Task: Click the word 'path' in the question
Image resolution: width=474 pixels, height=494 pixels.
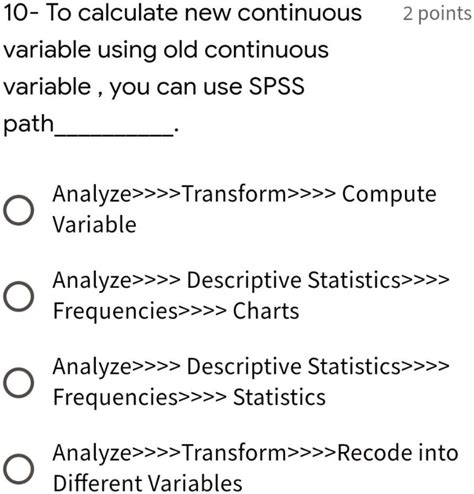Action: (28, 124)
